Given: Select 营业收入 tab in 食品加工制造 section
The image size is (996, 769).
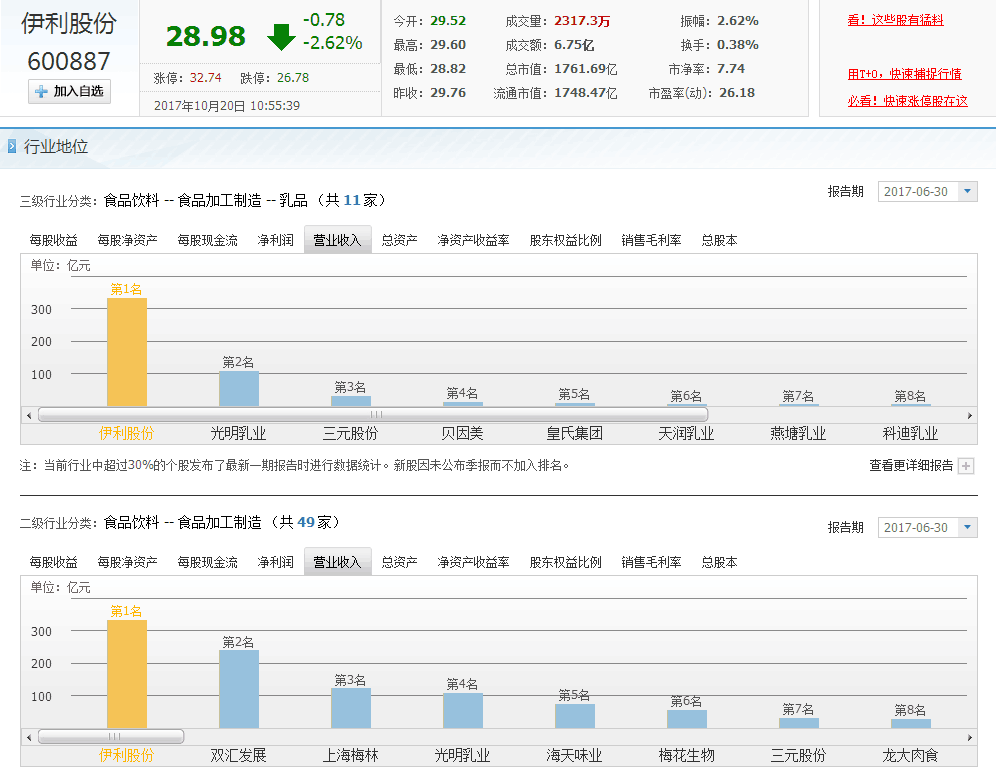Looking at the screenshot, I should pyautogui.click(x=337, y=562).
